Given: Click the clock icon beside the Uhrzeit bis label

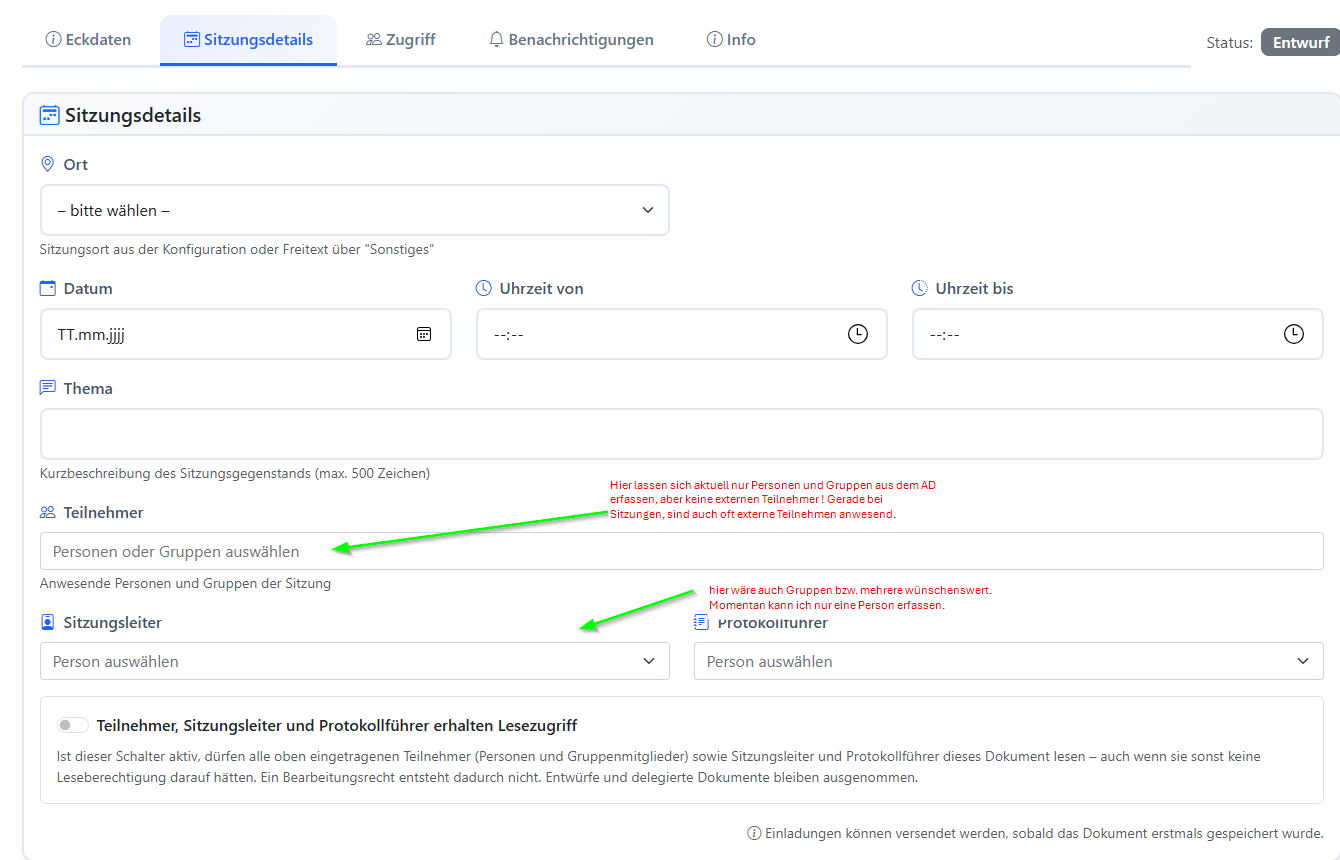Looking at the screenshot, I should [x=920, y=288].
